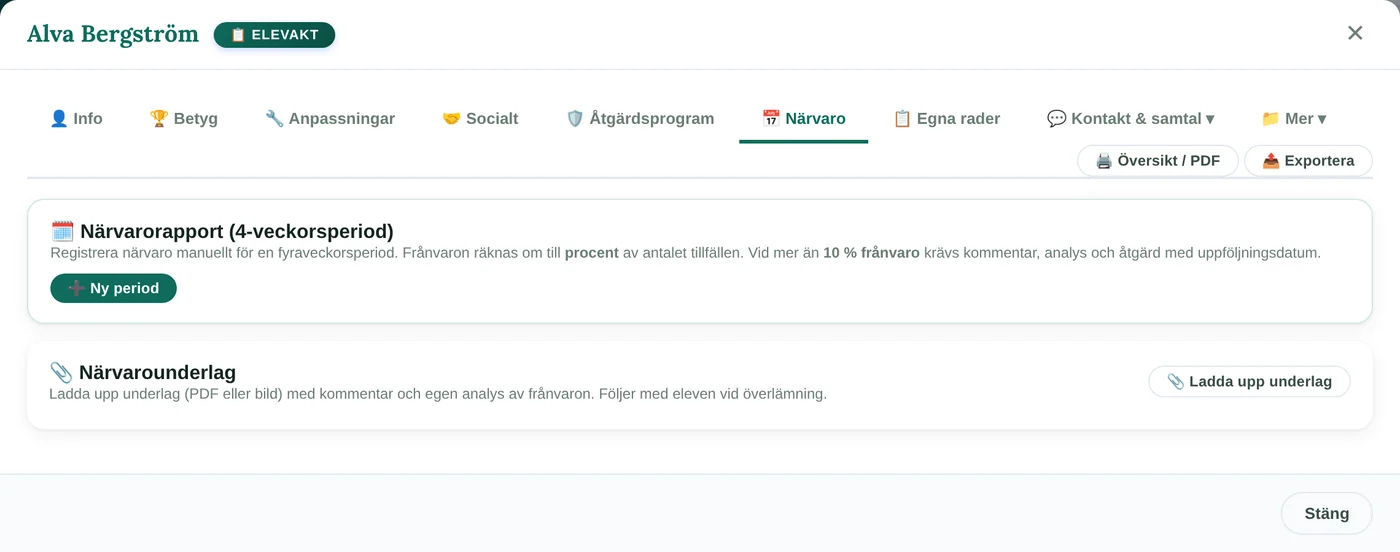The image size is (1400, 552).
Task: Click the folder icon on Mer tab
Action: pyautogui.click(x=1271, y=118)
